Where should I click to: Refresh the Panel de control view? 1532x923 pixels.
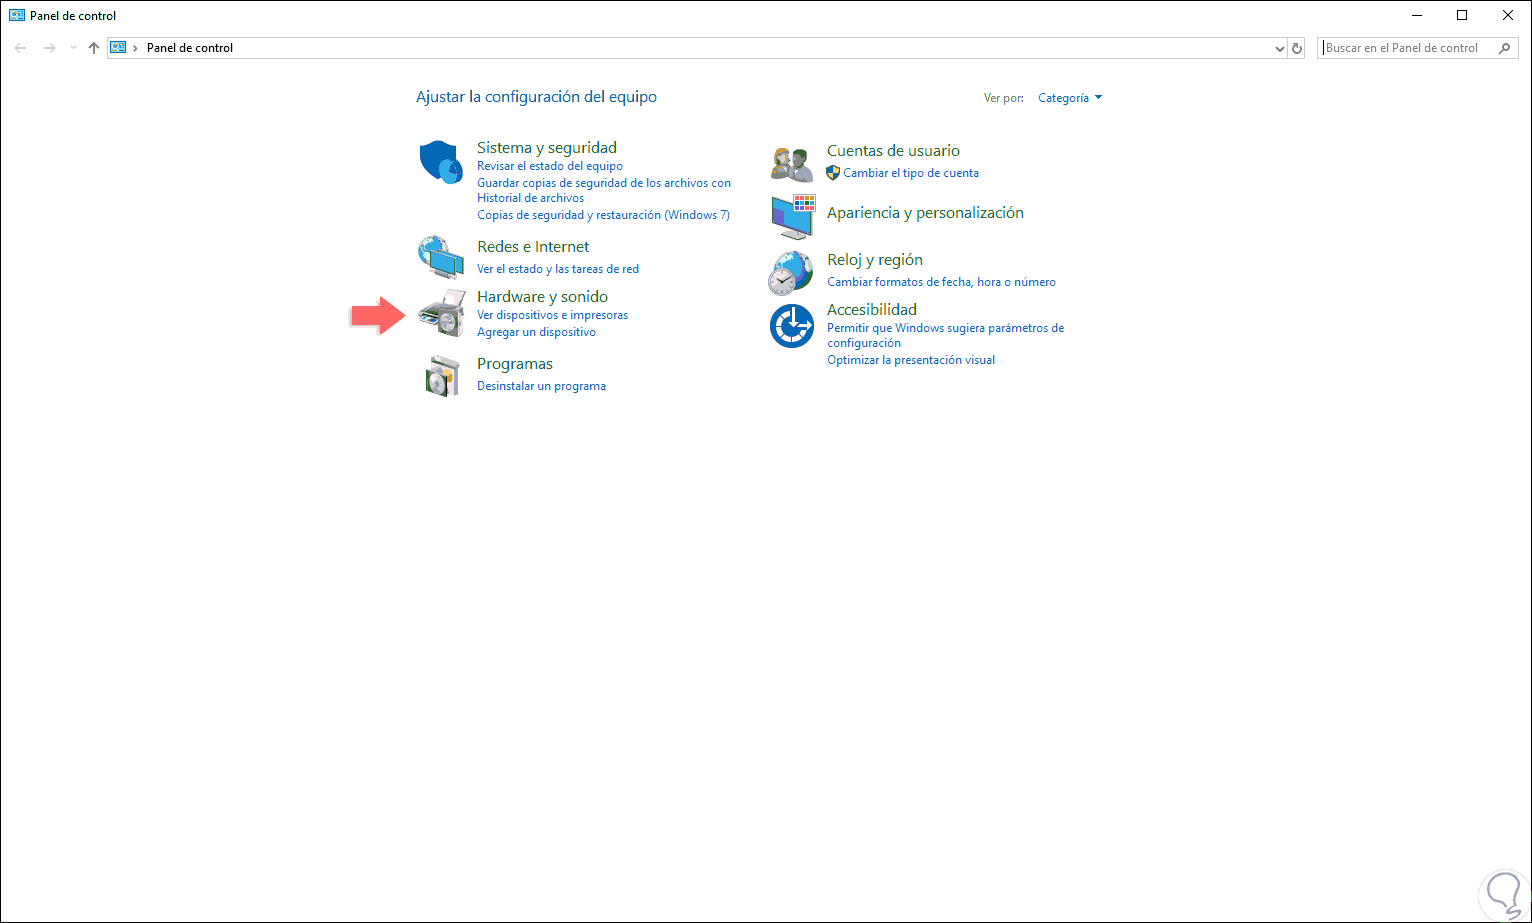(1297, 48)
